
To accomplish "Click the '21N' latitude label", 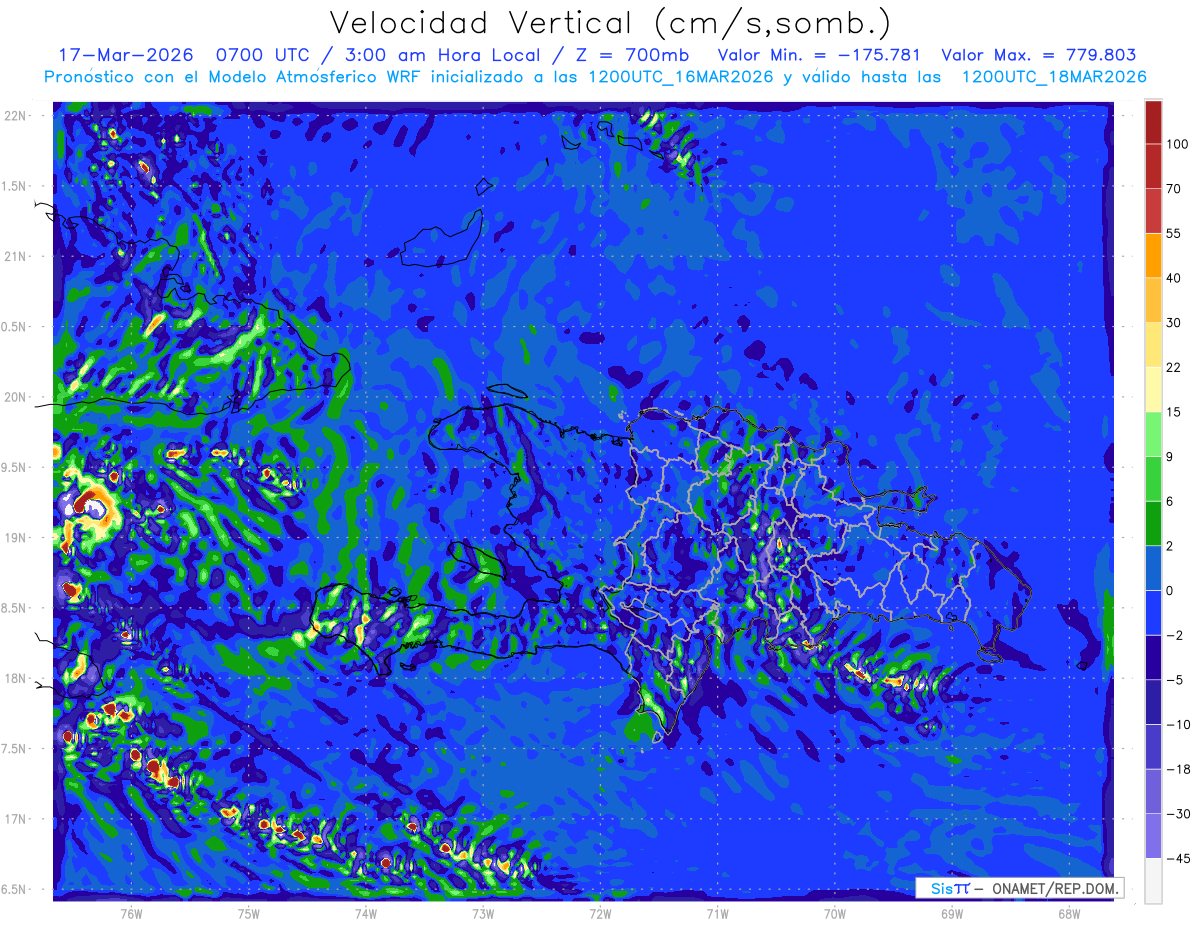I will 16,256.
